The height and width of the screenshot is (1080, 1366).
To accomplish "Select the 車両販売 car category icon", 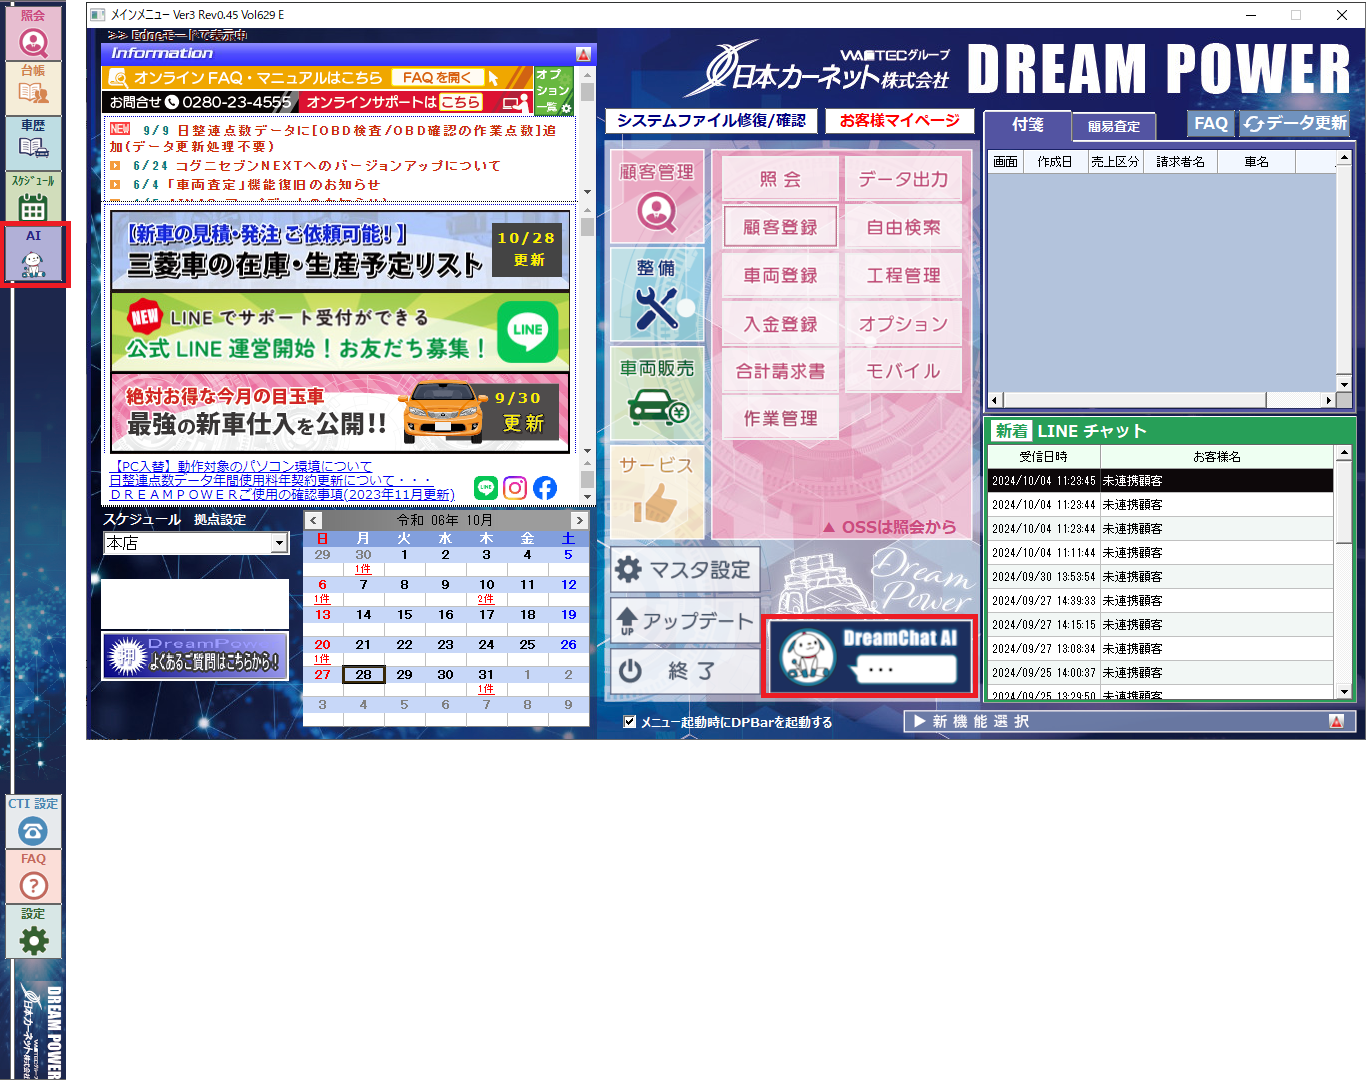I will tap(657, 393).
